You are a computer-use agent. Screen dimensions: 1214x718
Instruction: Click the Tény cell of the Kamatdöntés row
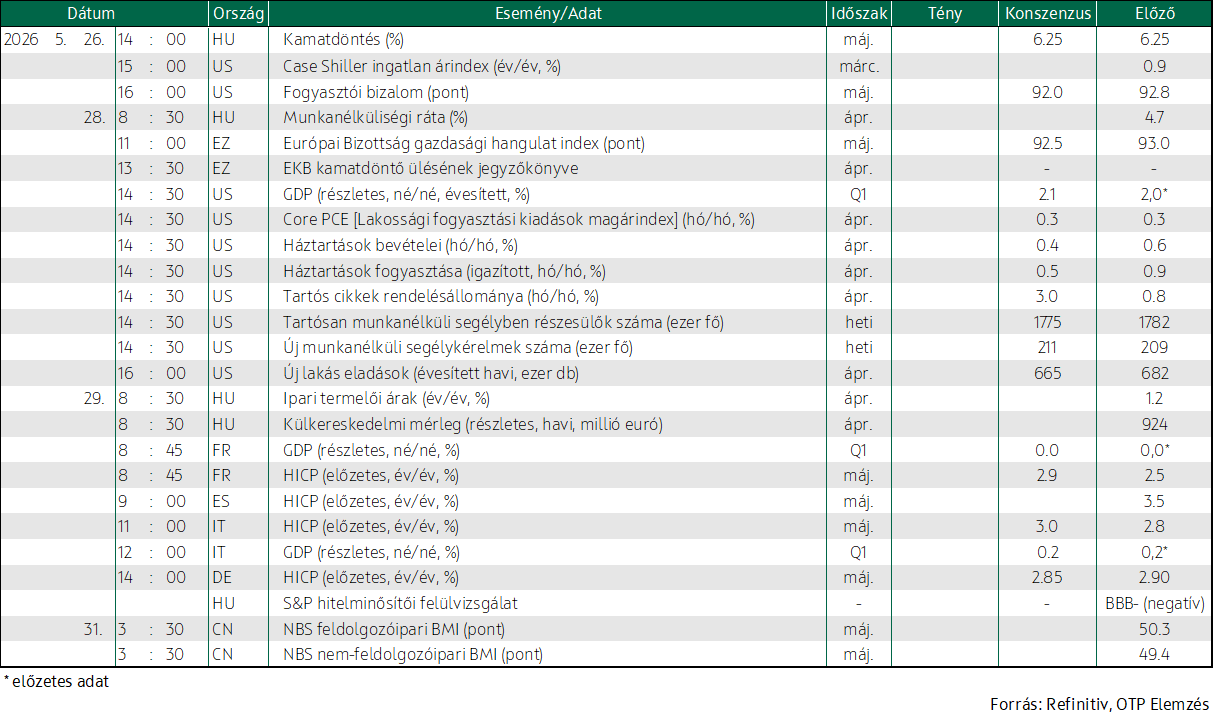pos(945,40)
